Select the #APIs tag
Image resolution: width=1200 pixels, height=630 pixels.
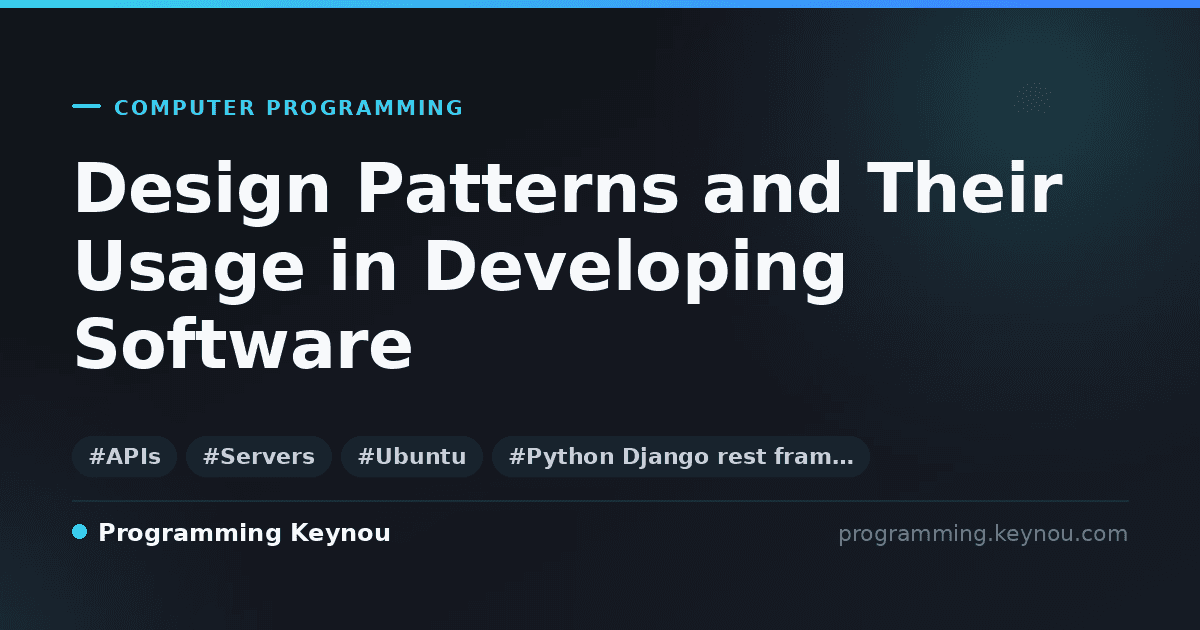(125, 457)
